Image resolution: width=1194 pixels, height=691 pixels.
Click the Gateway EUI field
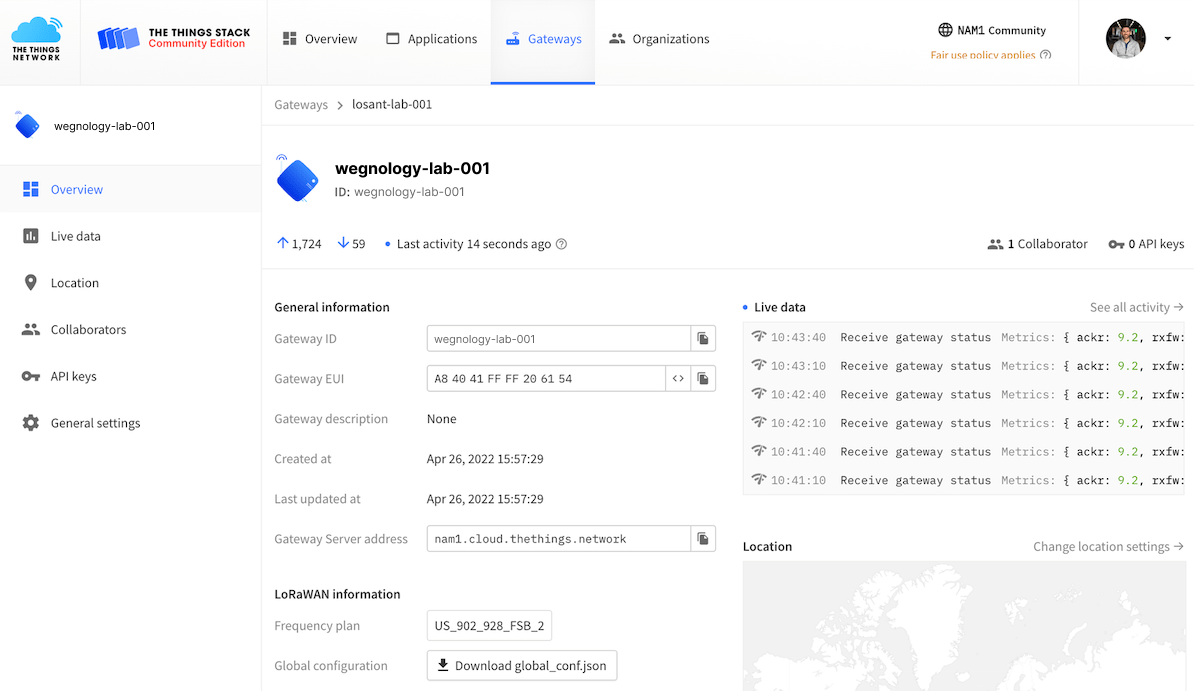coord(546,379)
